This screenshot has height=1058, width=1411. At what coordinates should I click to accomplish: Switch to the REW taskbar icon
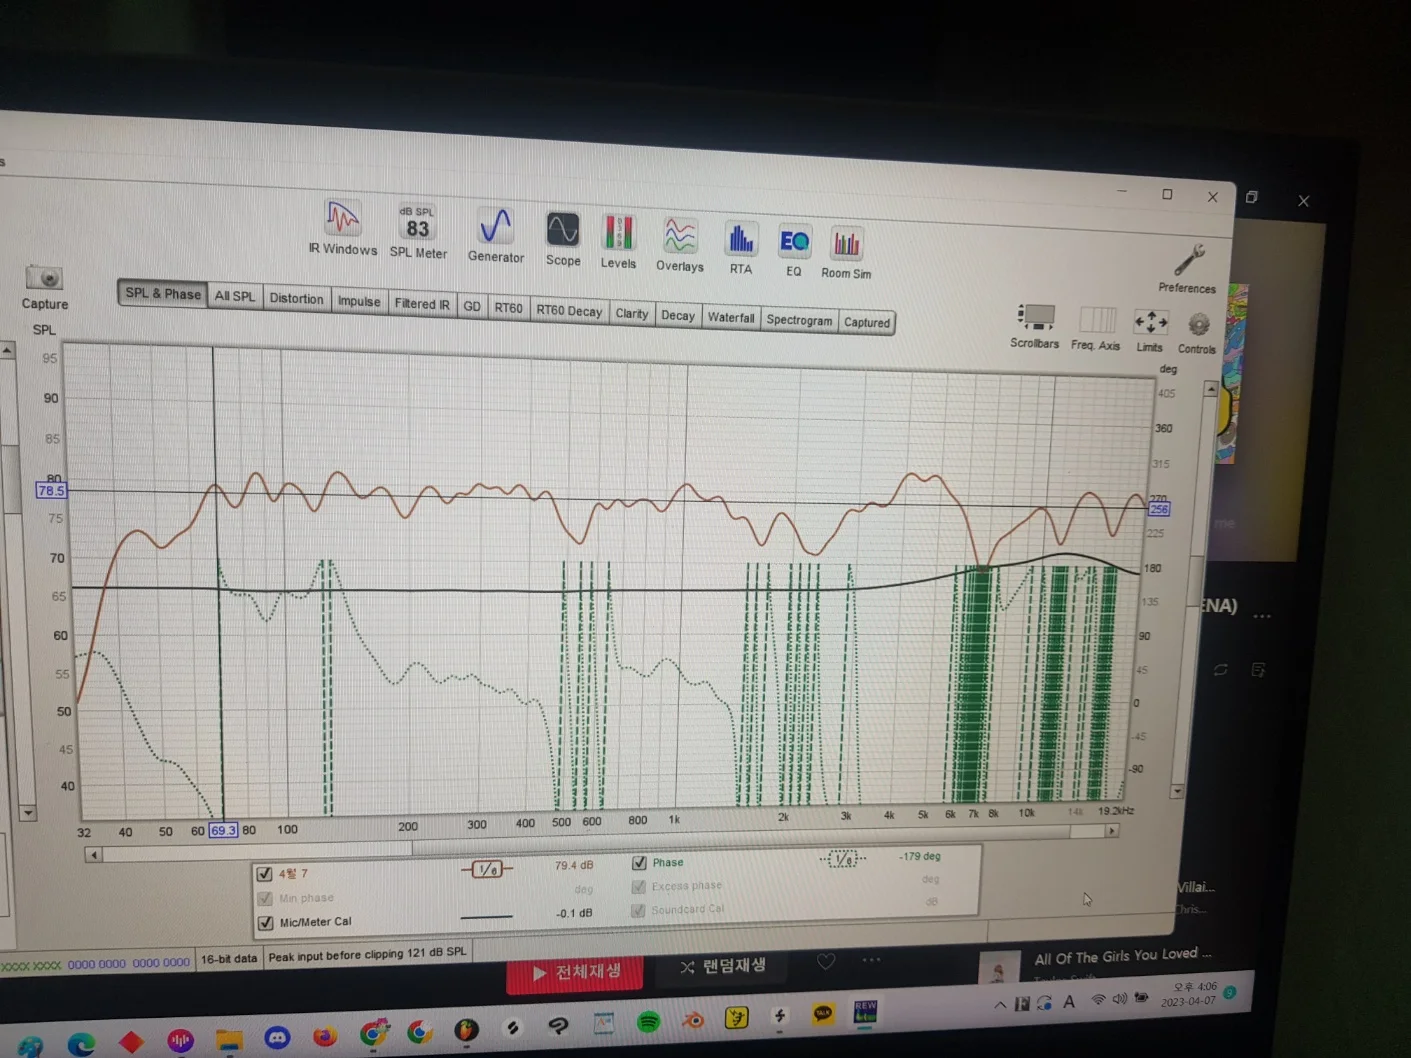tap(865, 1012)
